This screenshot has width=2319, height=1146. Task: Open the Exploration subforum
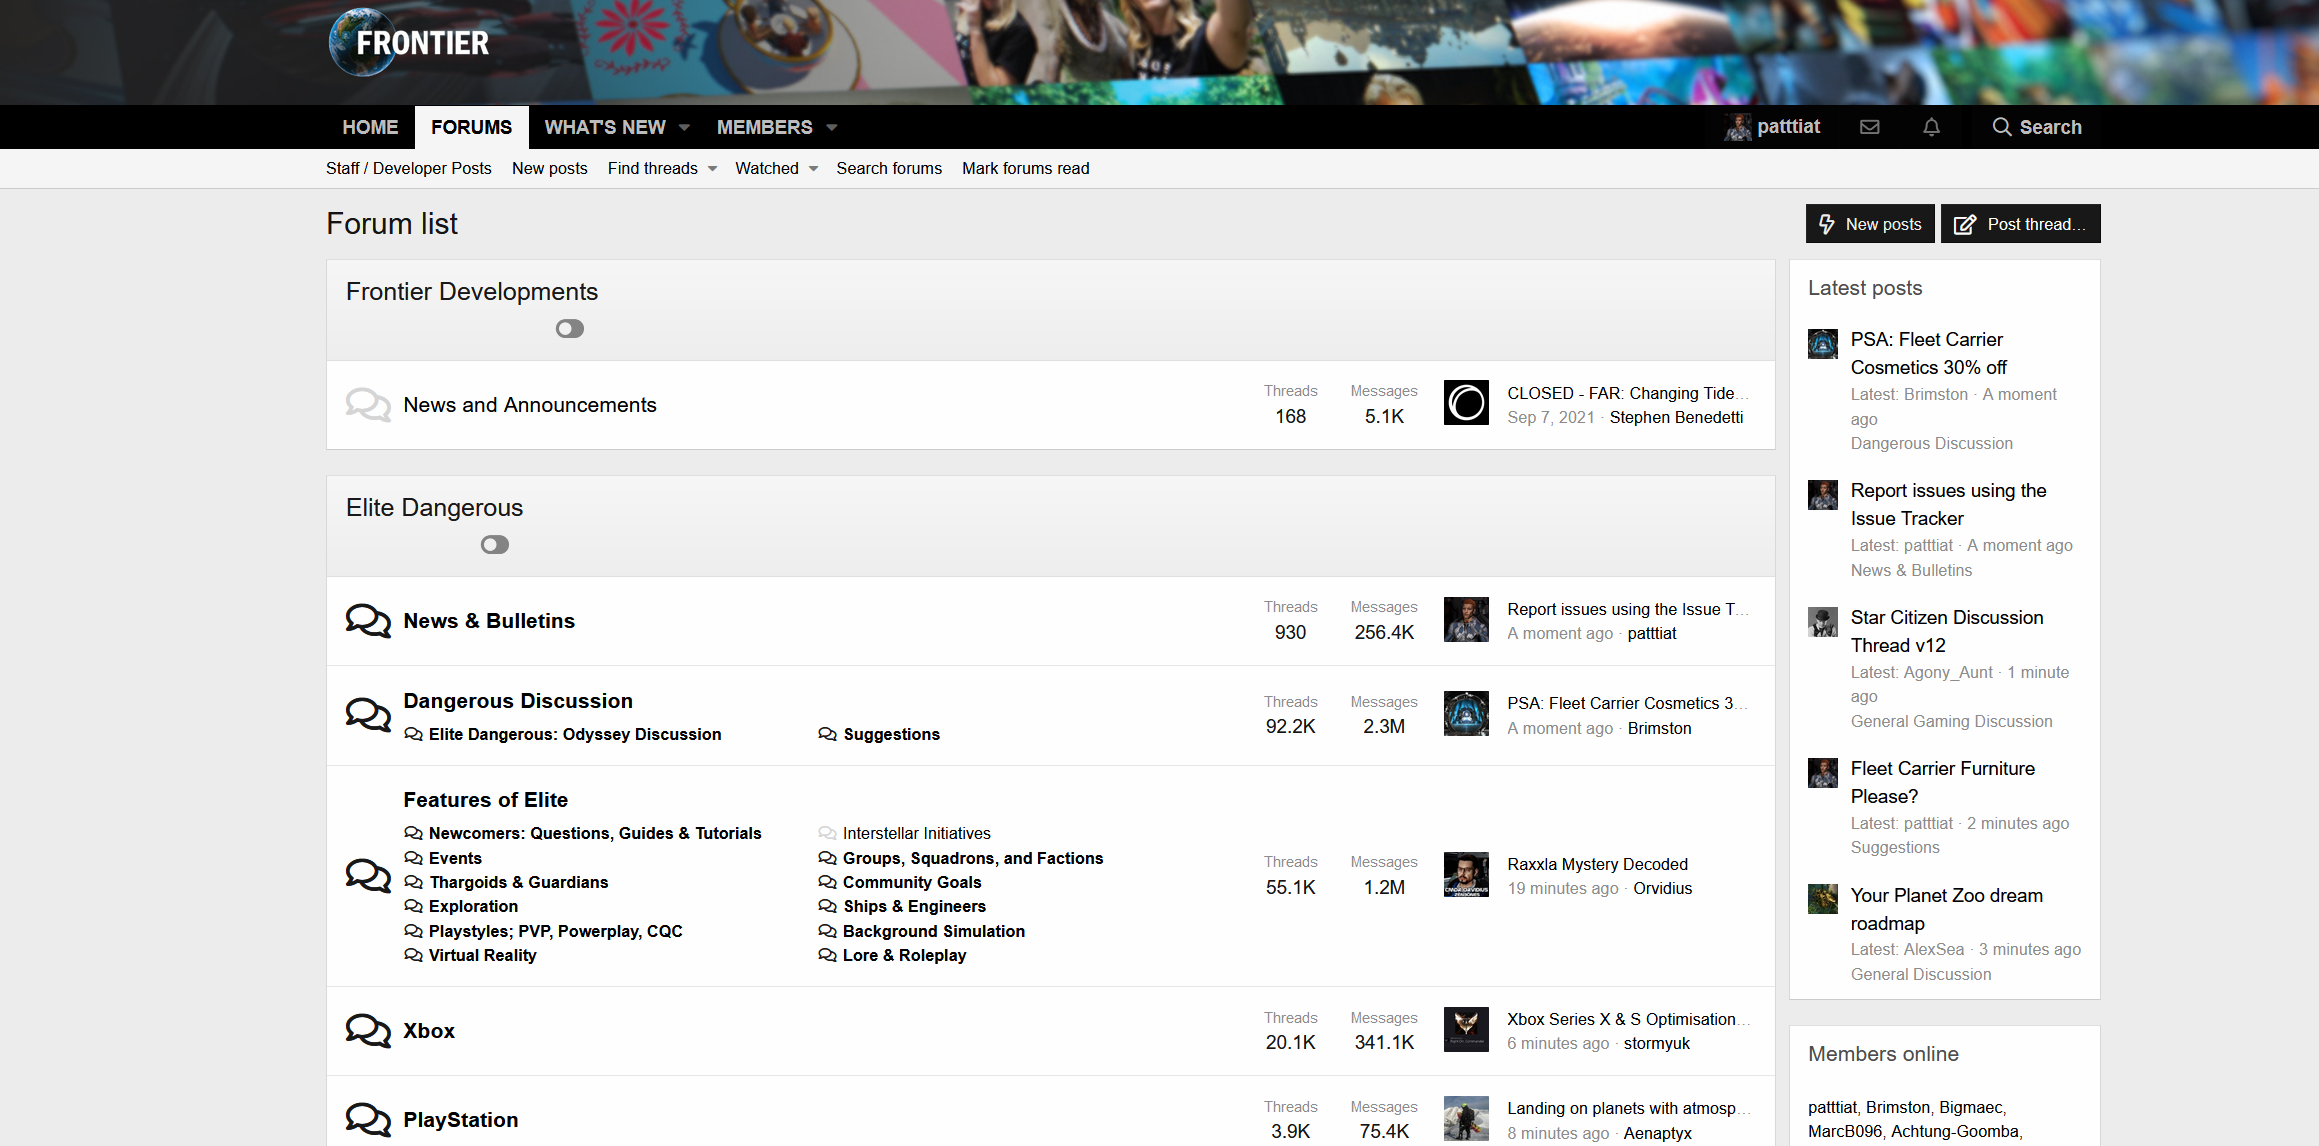tap(474, 906)
